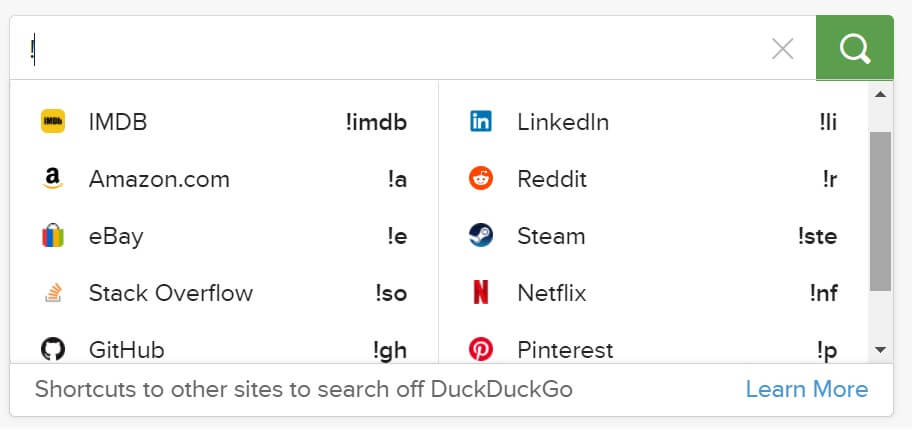Open the Learn More link
This screenshot has width=912, height=432.
coord(807,389)
